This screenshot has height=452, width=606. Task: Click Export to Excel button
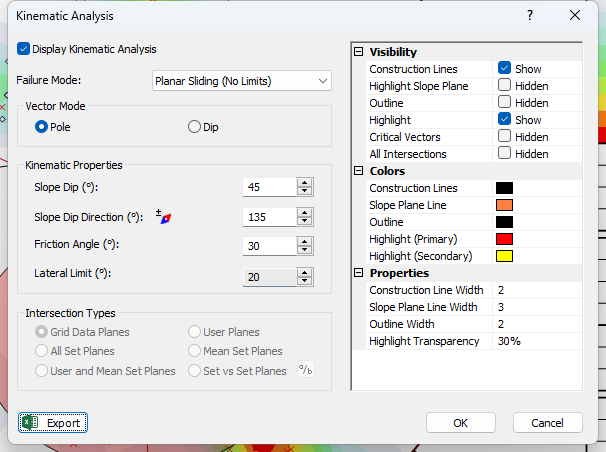[x=53, y=423]
